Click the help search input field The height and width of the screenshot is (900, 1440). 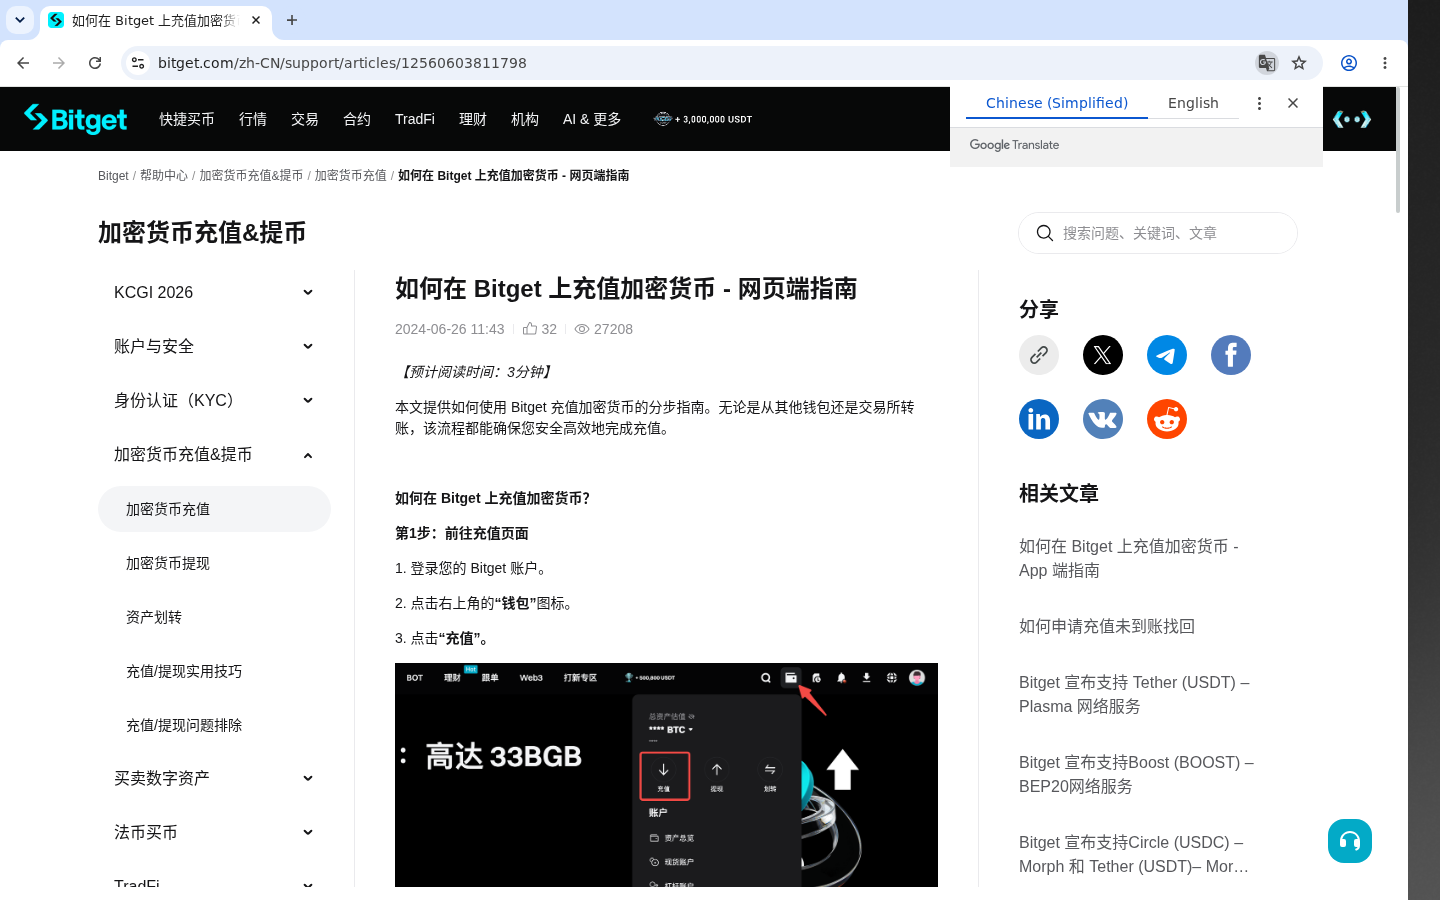click(x=1158, y=233)
